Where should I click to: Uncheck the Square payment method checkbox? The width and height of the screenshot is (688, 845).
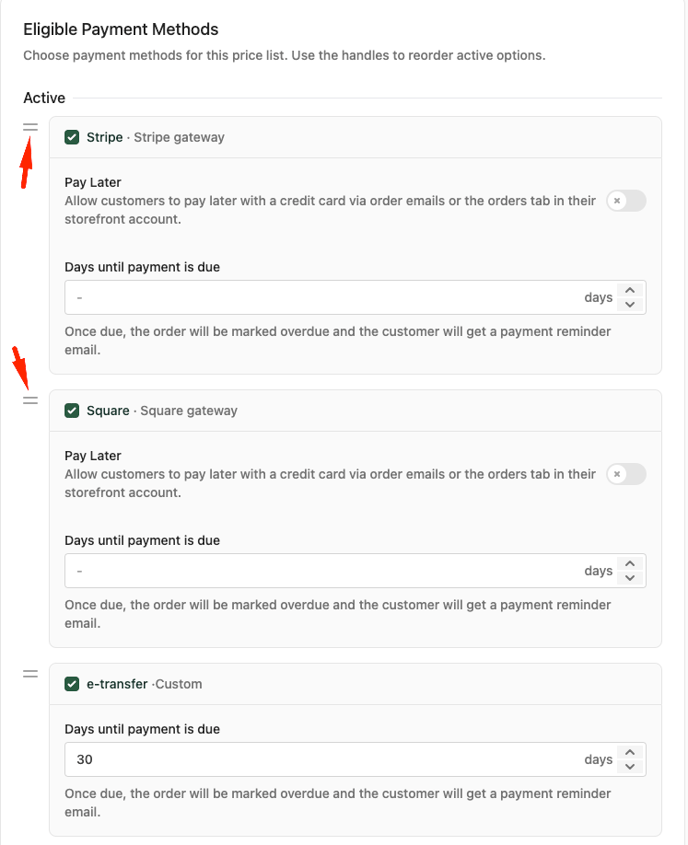tap(72, 411)
